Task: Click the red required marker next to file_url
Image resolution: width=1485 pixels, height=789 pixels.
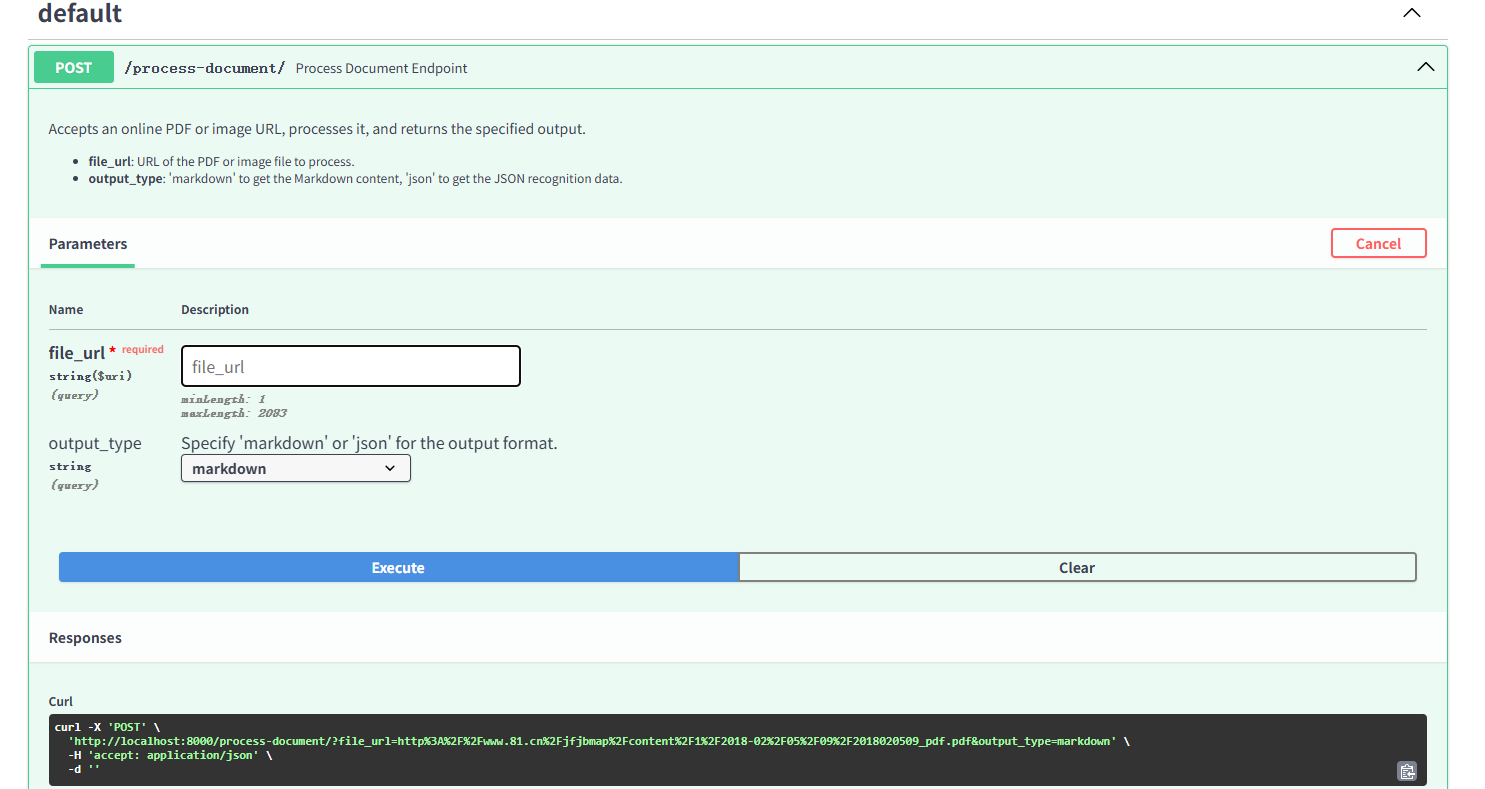Action: click(x=138, y=350)
